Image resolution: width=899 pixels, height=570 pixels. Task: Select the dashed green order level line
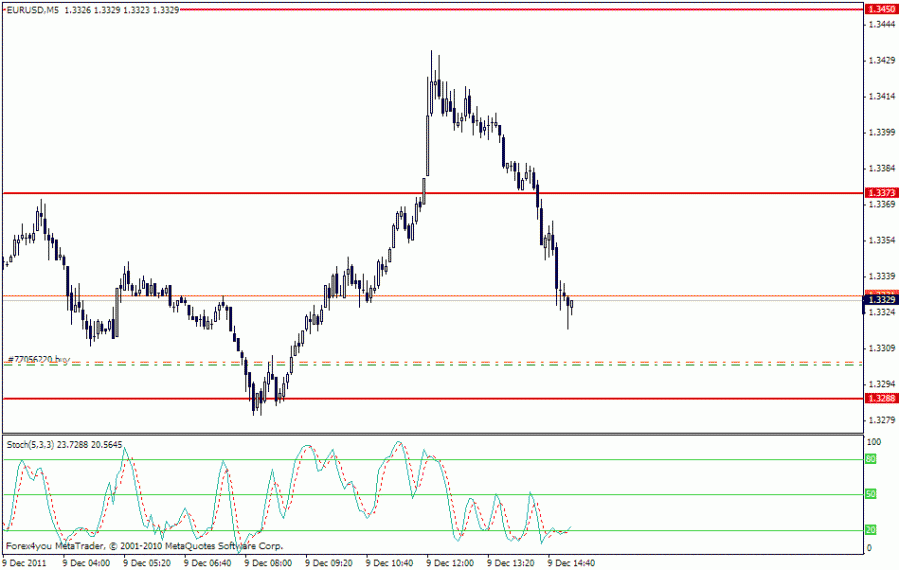432,364
